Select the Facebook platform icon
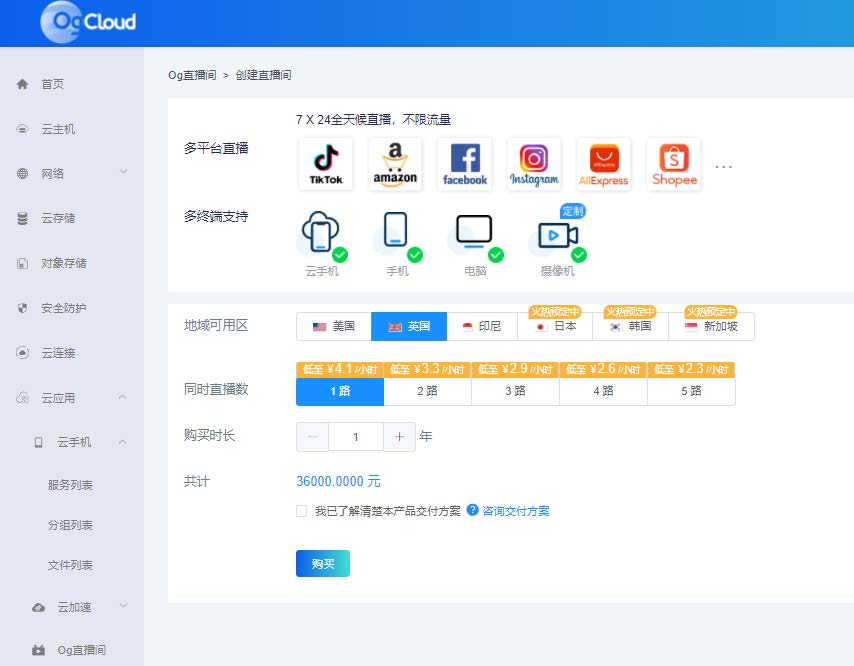The height and width of the screenshot is (666, 854). 465,164
